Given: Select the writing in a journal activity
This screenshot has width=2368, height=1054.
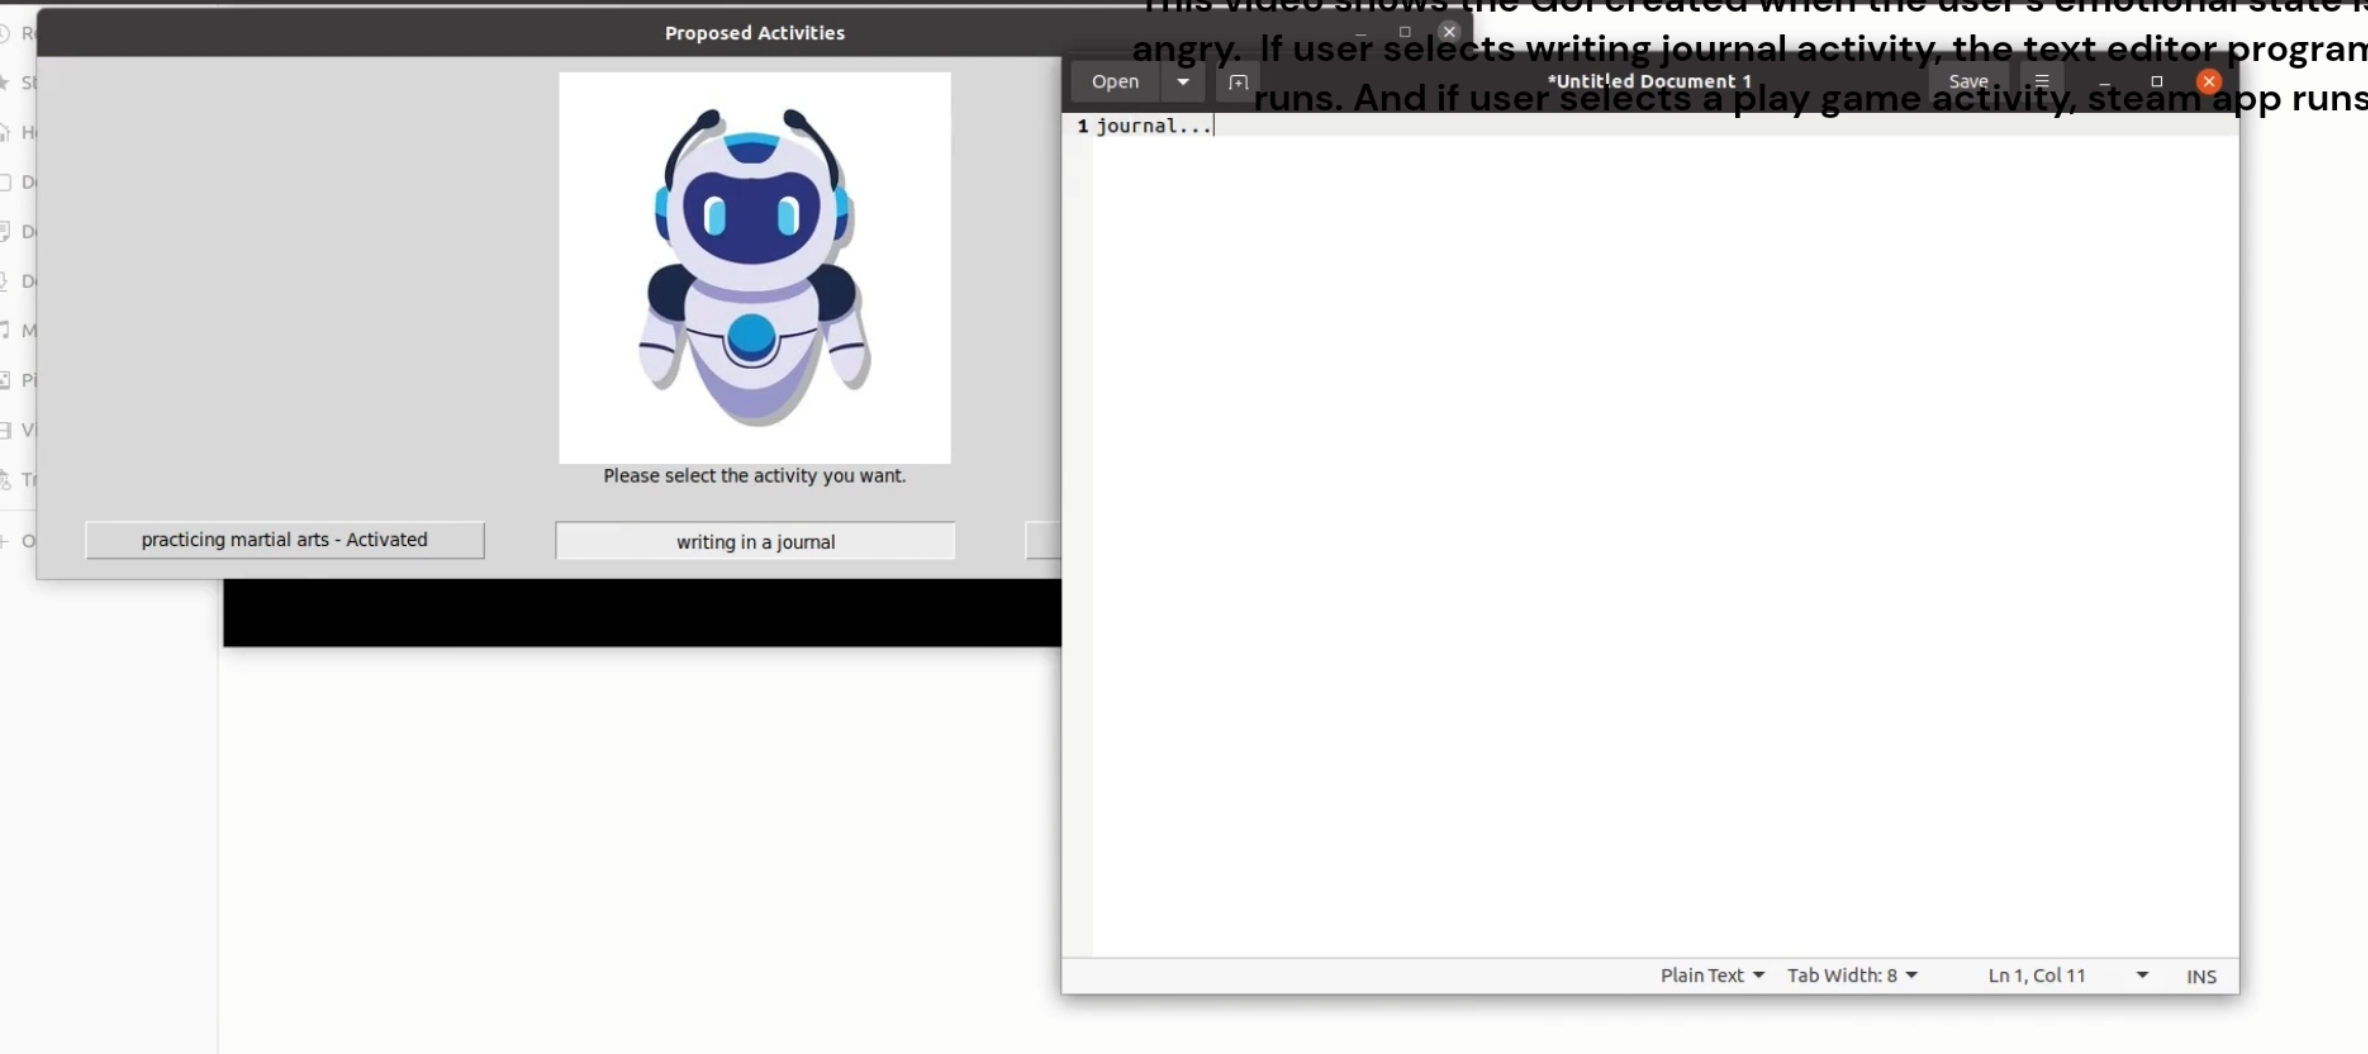Looking at the screenshot, I should pyautogui.click(x=755, y=541).
